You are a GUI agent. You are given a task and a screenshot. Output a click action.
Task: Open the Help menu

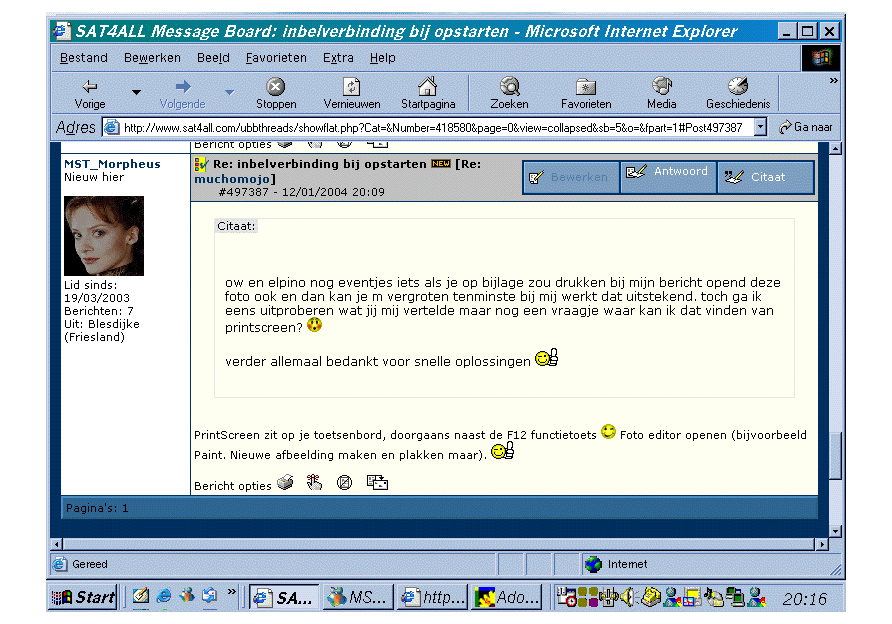382,58
